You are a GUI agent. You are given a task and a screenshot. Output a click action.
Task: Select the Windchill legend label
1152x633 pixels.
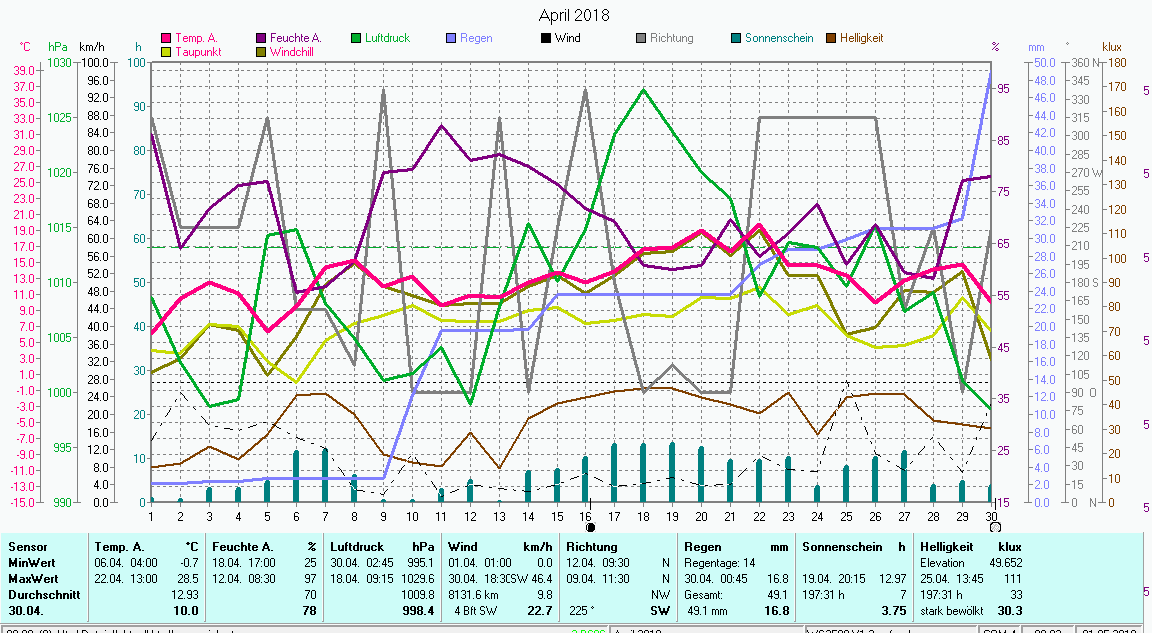293,51
